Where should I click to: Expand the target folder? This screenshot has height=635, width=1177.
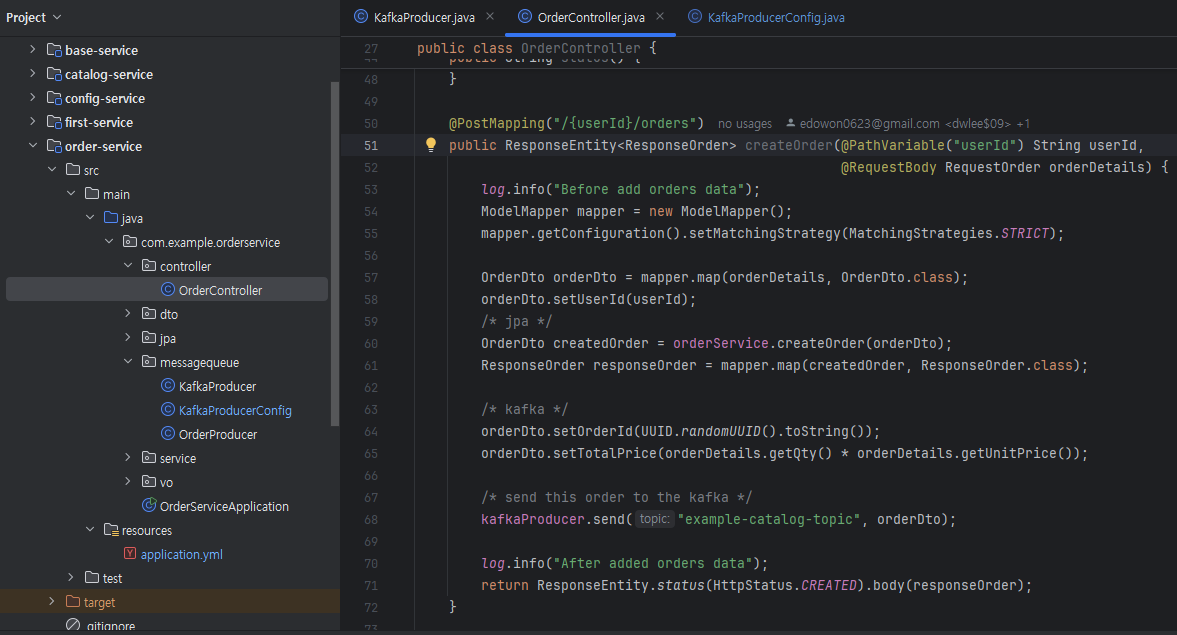(x=52, y=601)
